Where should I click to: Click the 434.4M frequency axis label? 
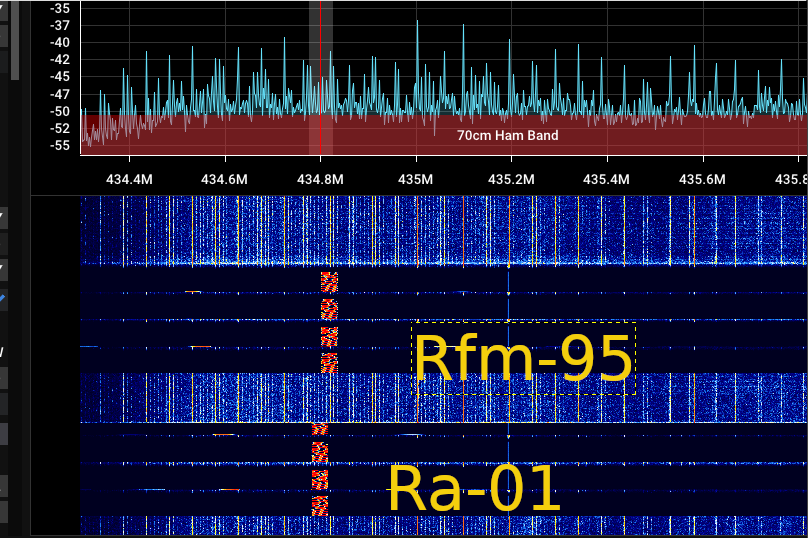[129, 179]
